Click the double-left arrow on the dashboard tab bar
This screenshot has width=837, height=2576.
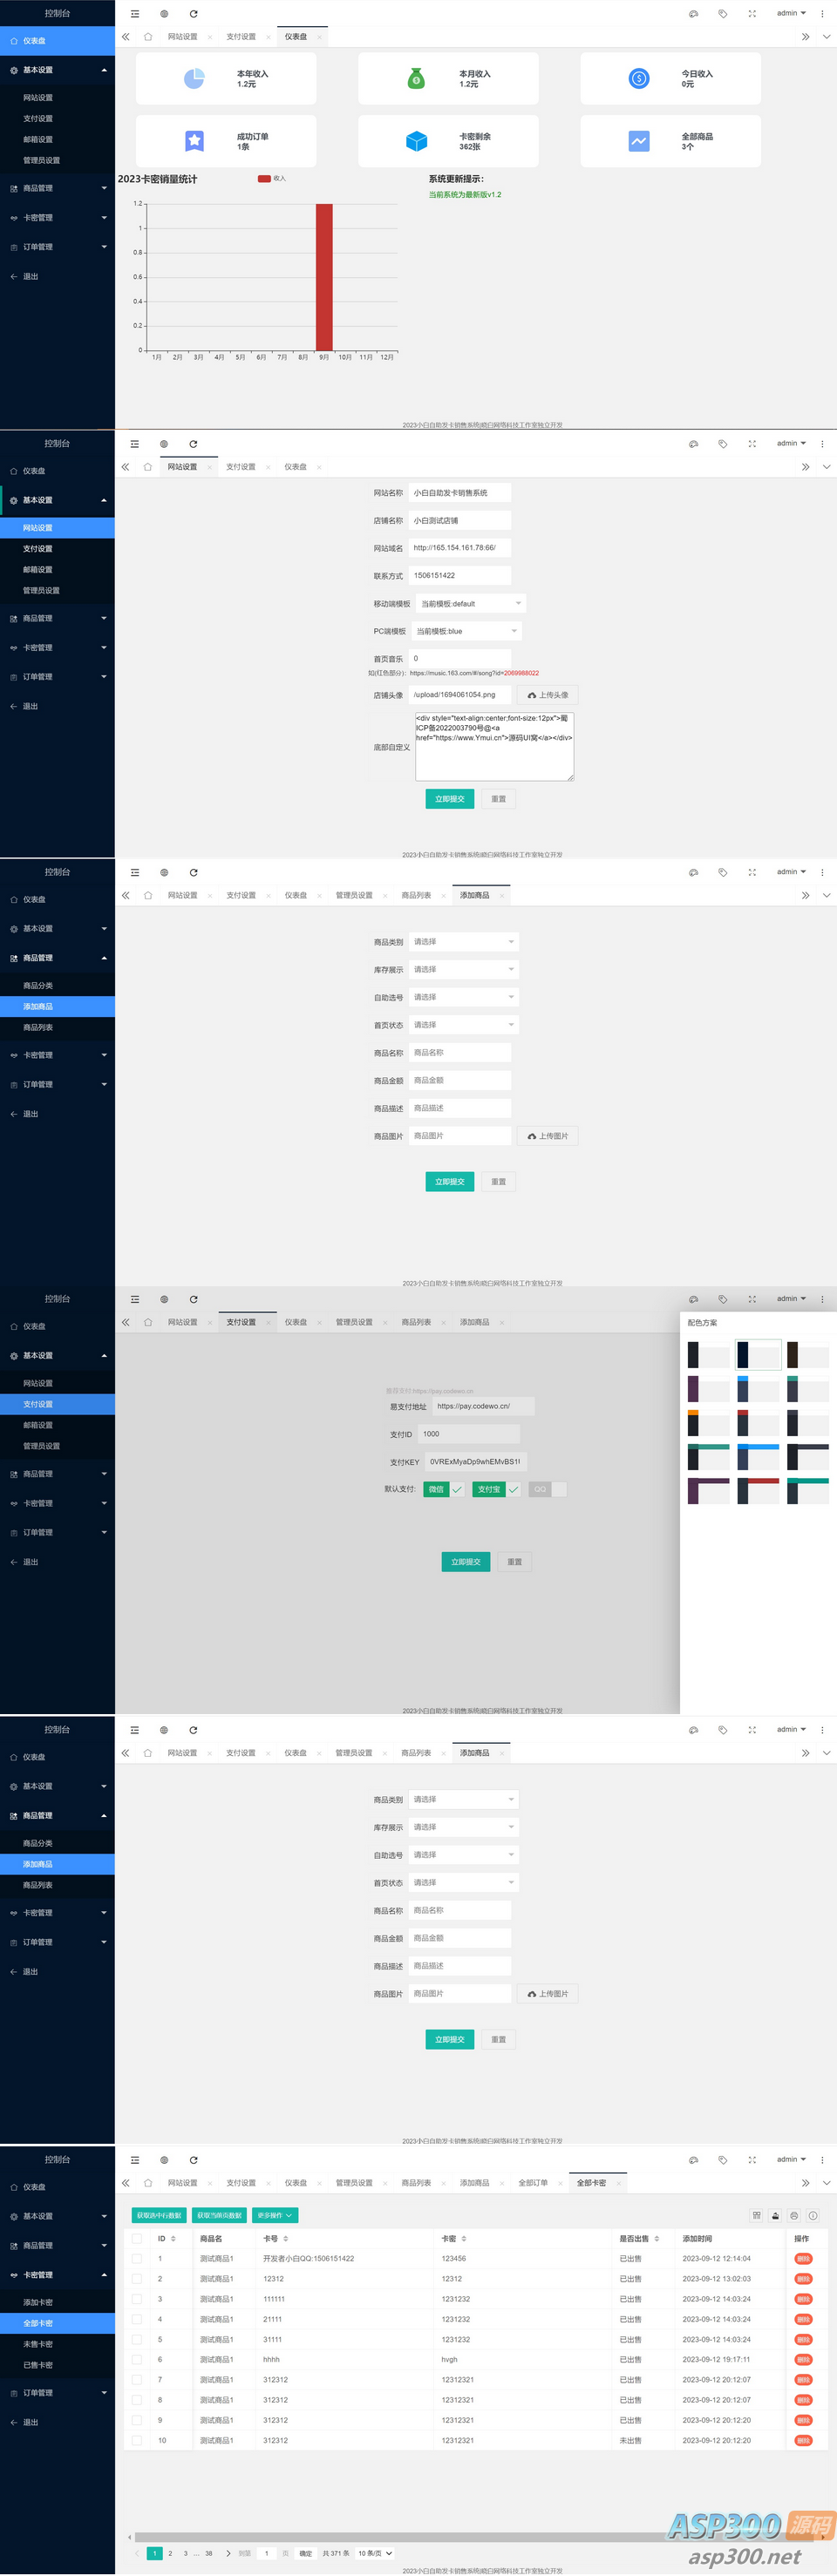[x=126, y=36]
